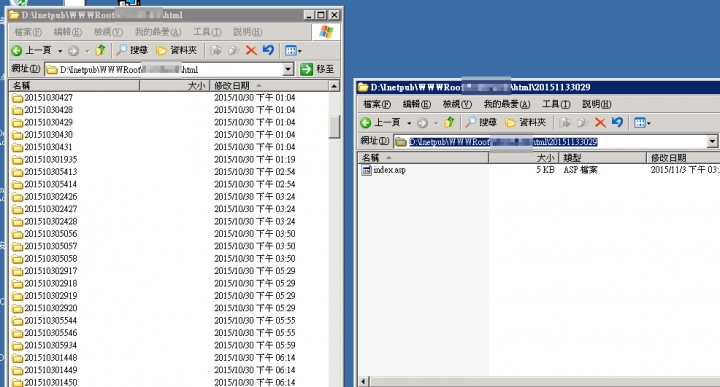Sort by 大小 column in left window

(x=174, y=86)
